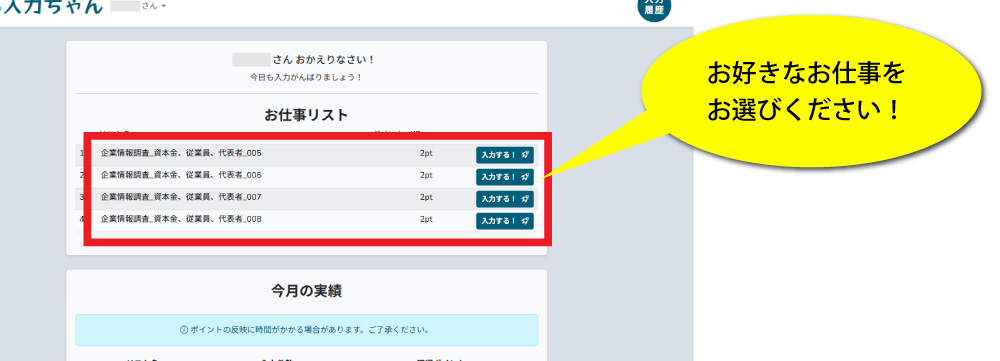This screenshot has width=1000, height=361.
Task: Click 入力する！ button for 代表者_005 row
Action: pos(504,155)
